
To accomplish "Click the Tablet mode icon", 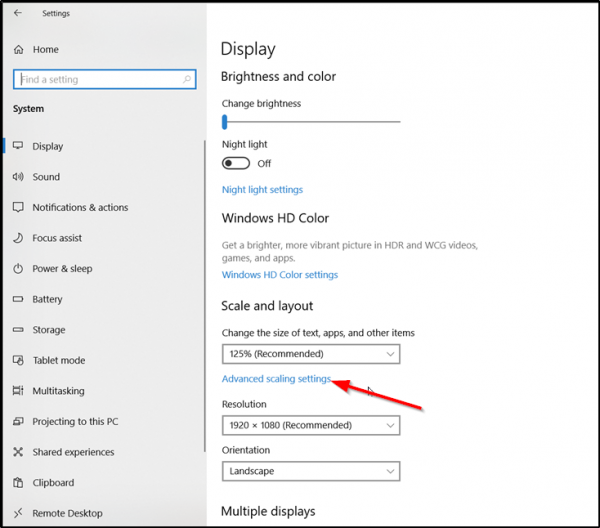I will [x=18, y=360].
